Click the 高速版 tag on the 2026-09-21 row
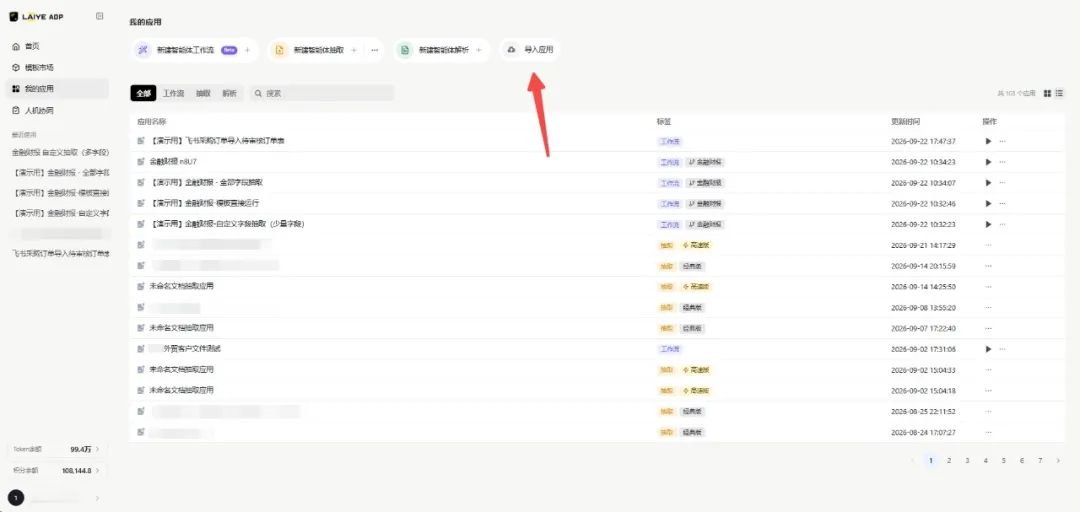Screen dimensions: 1080x512 click(x=695, y=245)
